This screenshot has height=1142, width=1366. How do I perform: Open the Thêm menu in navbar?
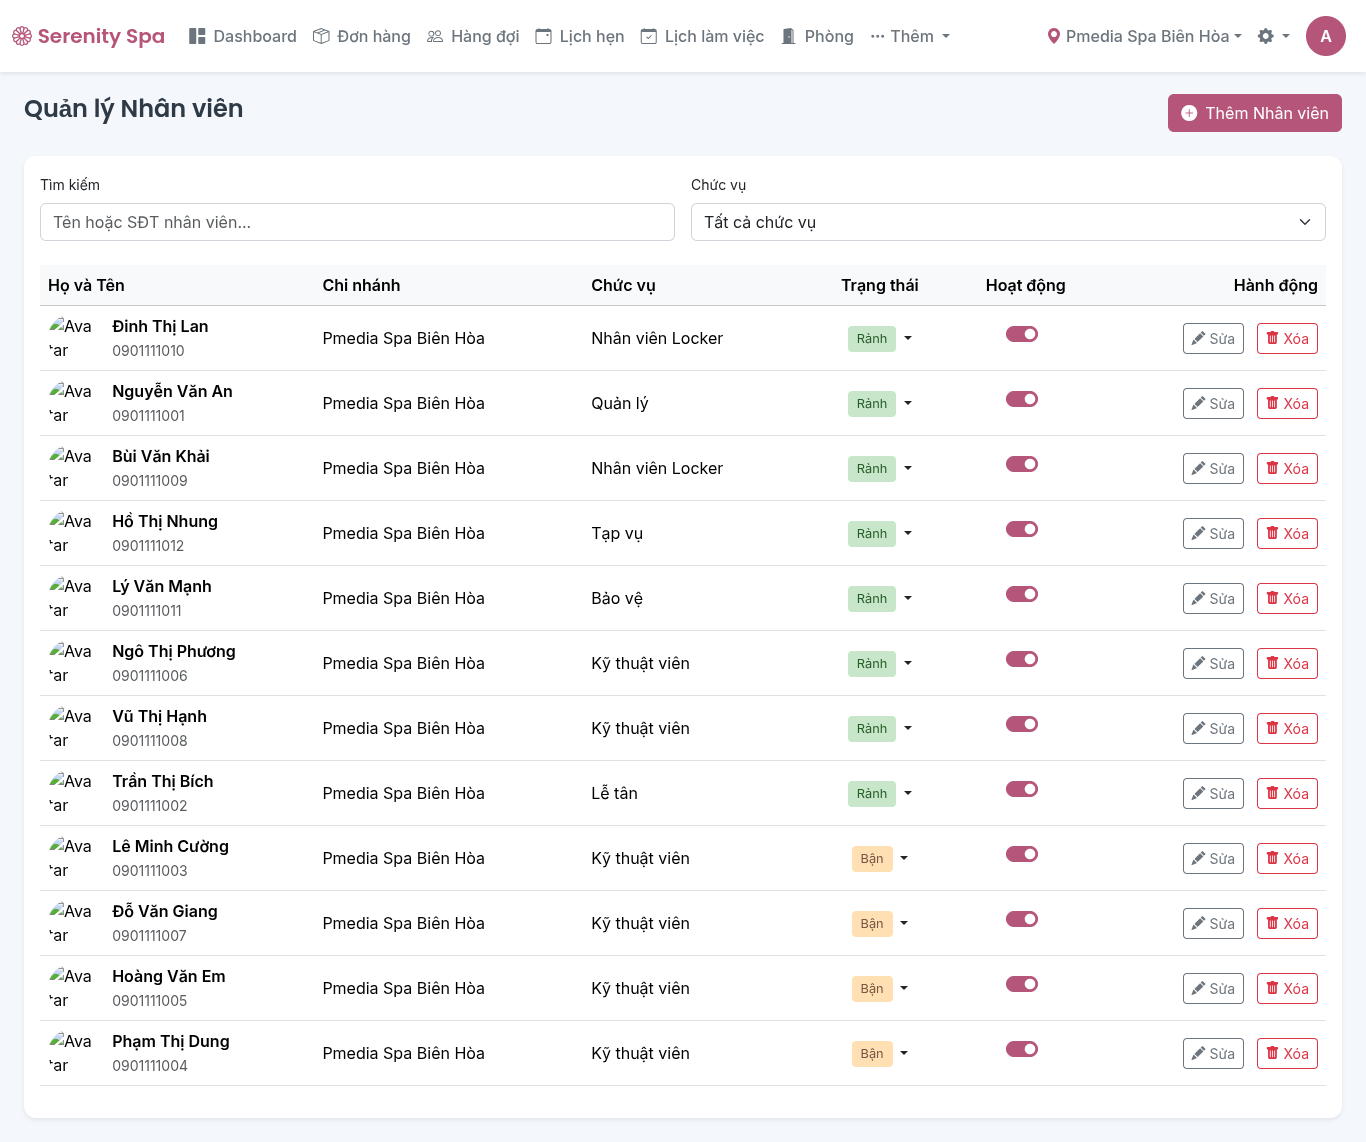click(910, 36)
